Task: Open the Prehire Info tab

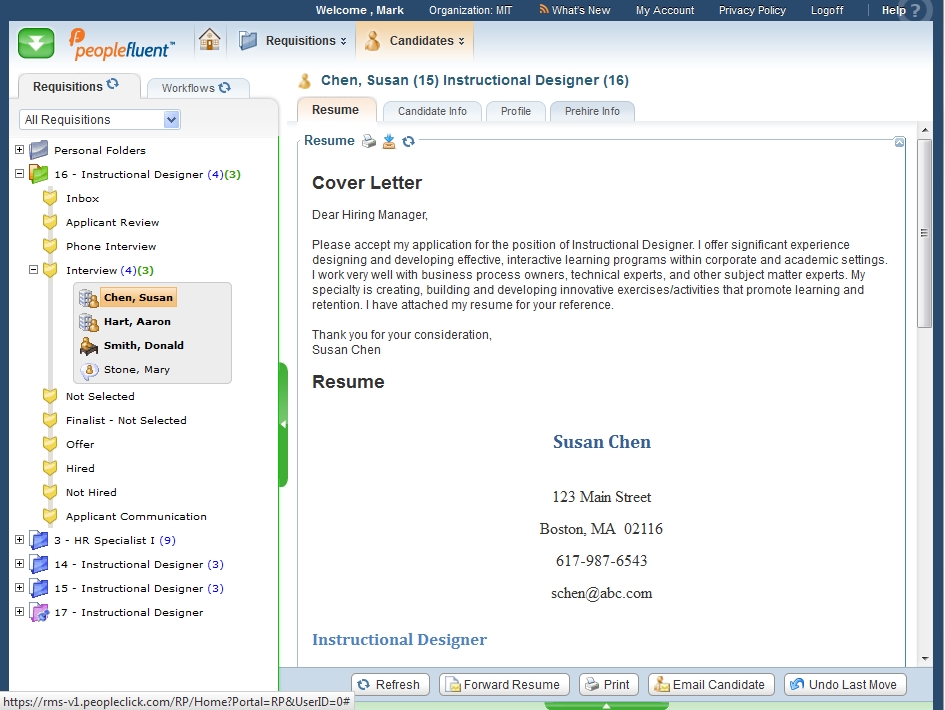Action: [592, 111]
